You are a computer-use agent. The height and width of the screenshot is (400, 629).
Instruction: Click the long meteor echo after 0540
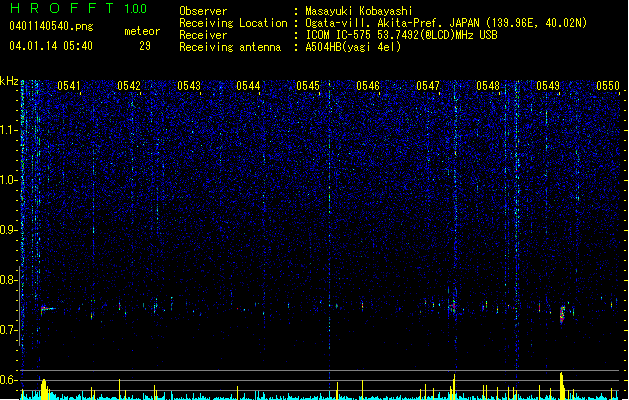[48, 309]
